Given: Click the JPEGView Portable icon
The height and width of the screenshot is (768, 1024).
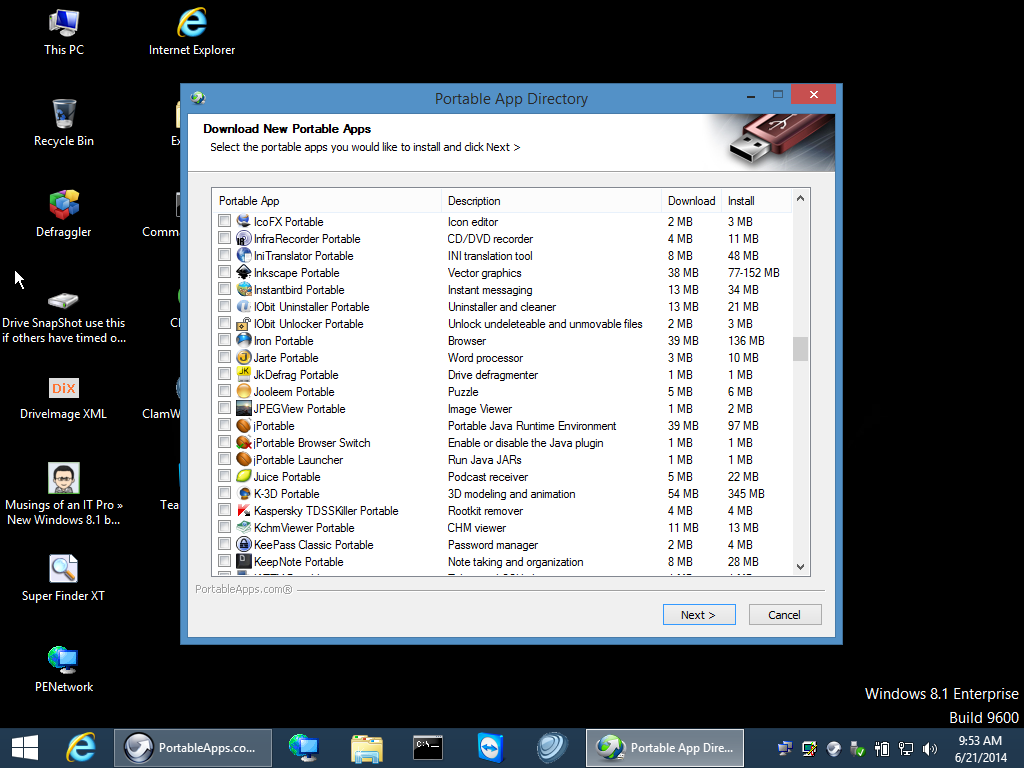Looking at the screenshot, I should point(244,408).
